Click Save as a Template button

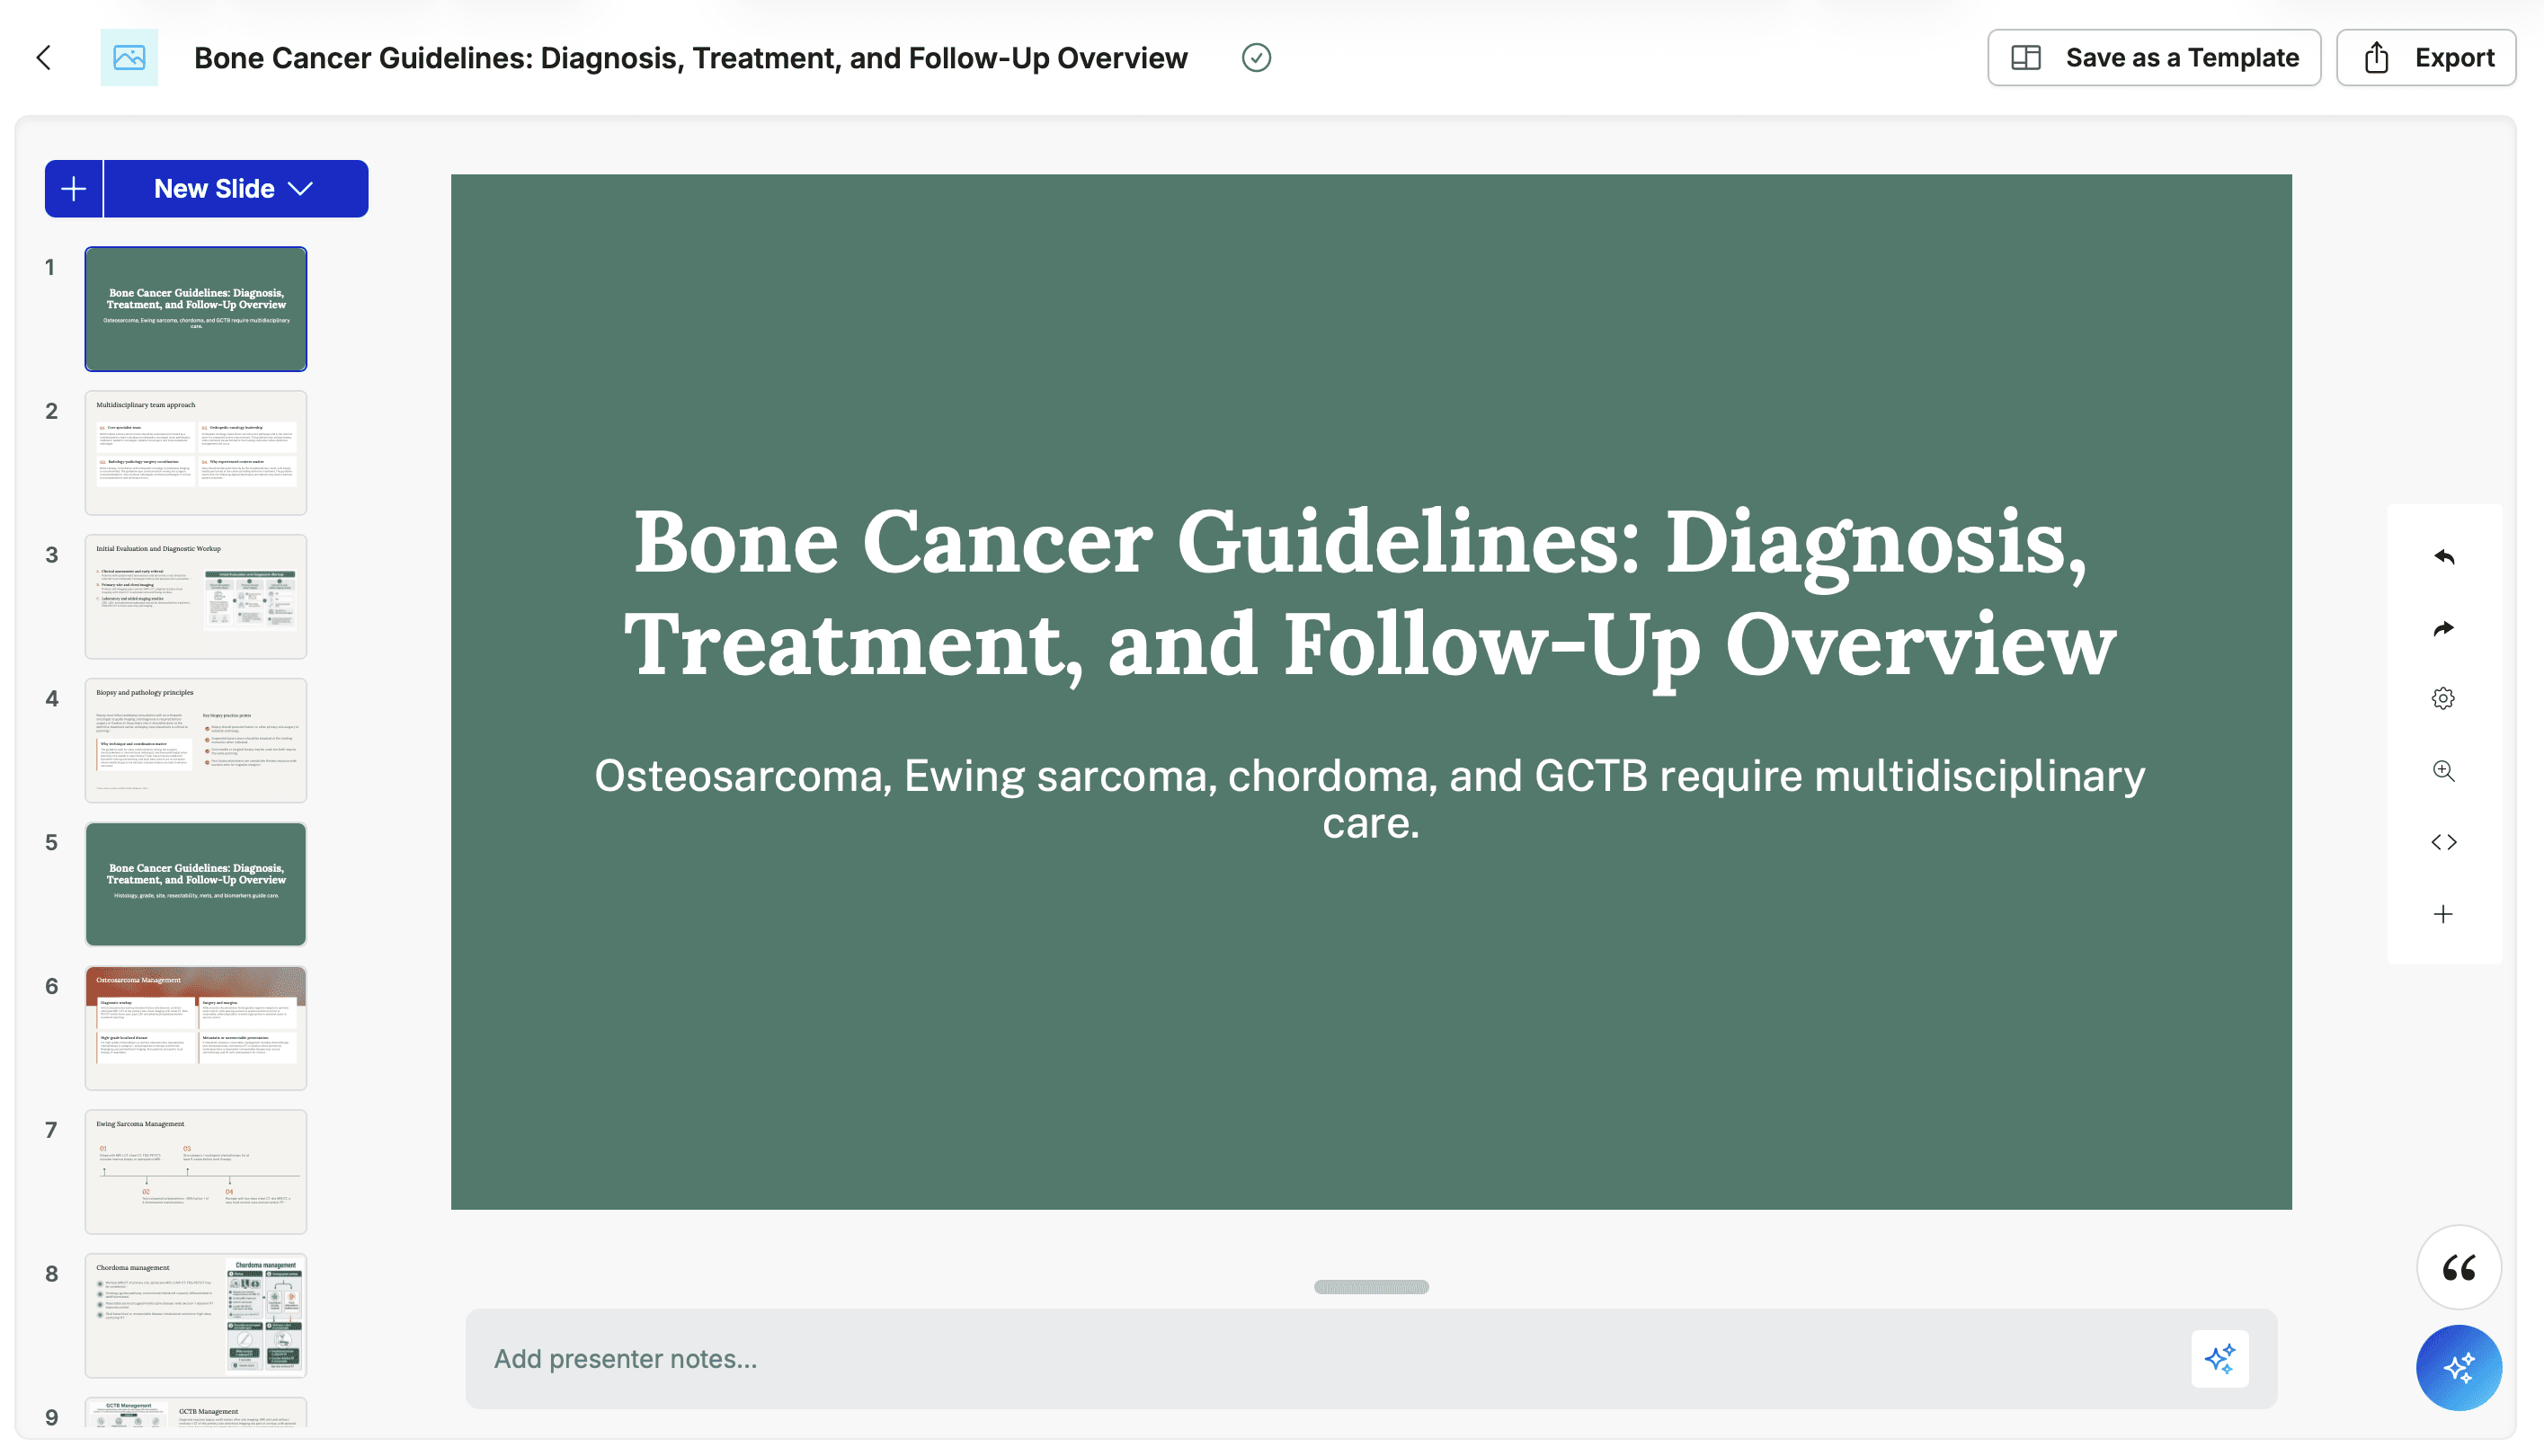(x=2154, y=58)
